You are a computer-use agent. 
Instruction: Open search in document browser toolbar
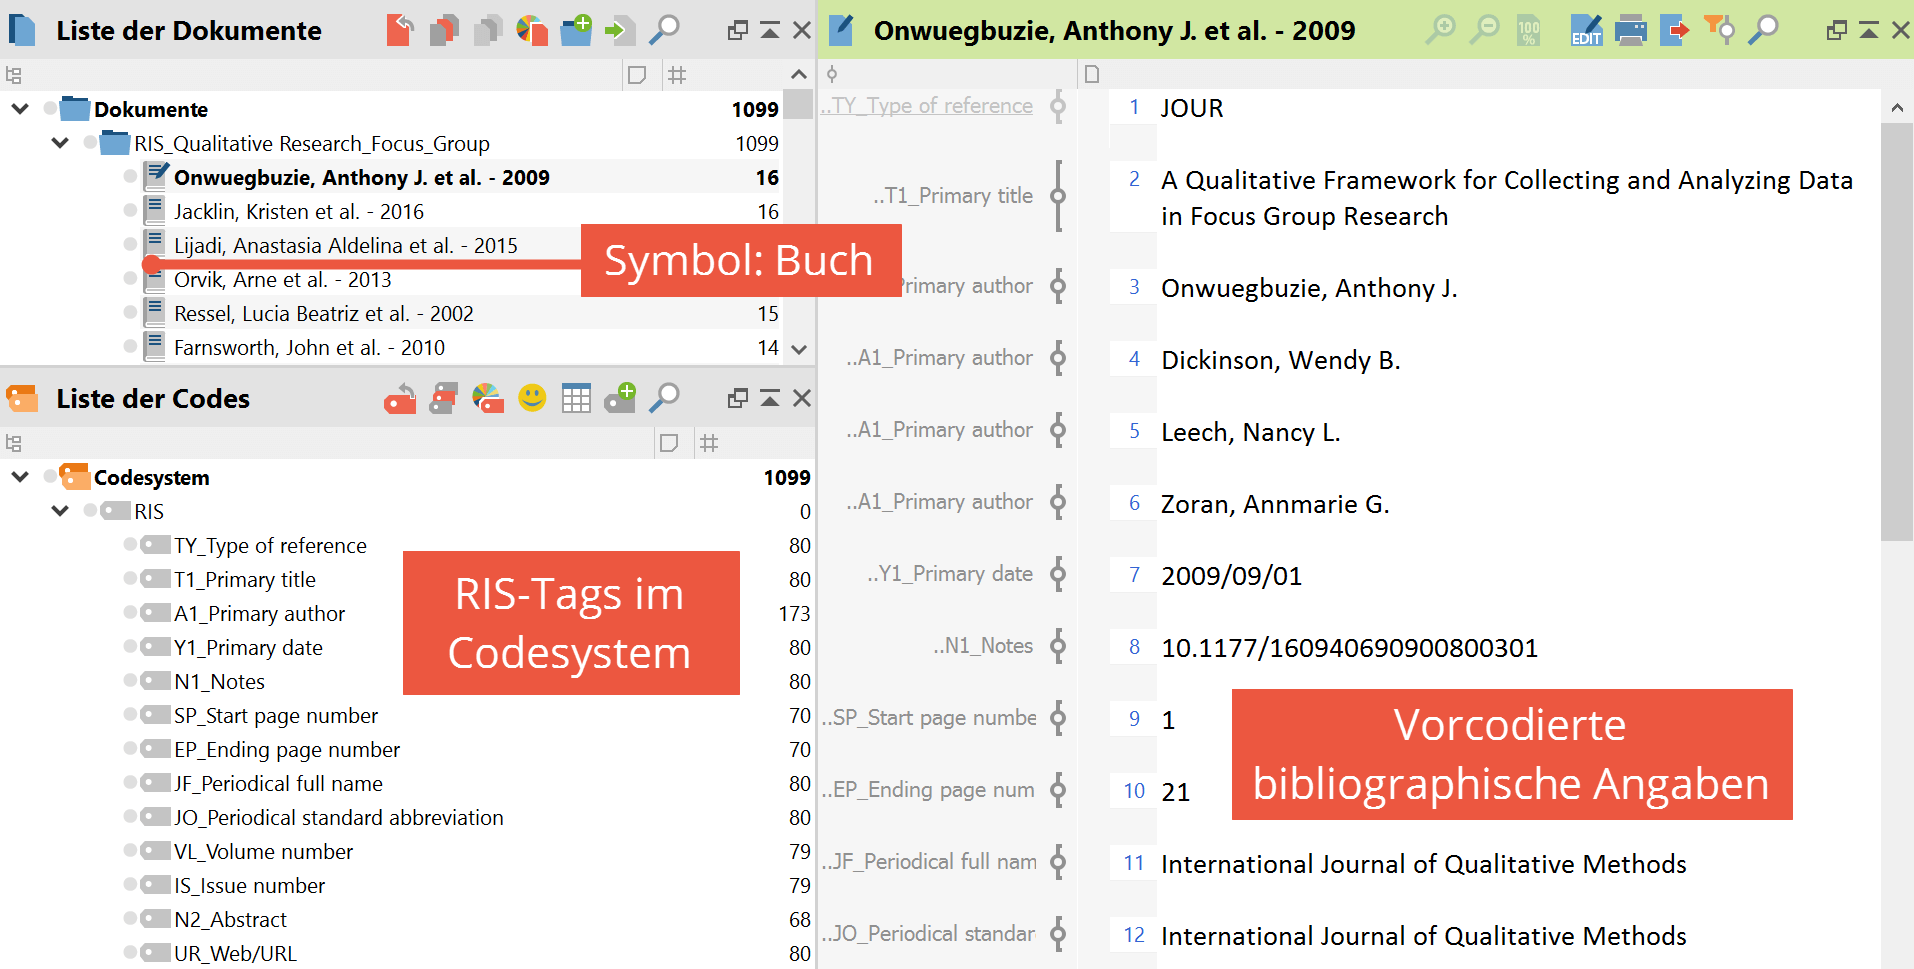[x=1764, y=30]
